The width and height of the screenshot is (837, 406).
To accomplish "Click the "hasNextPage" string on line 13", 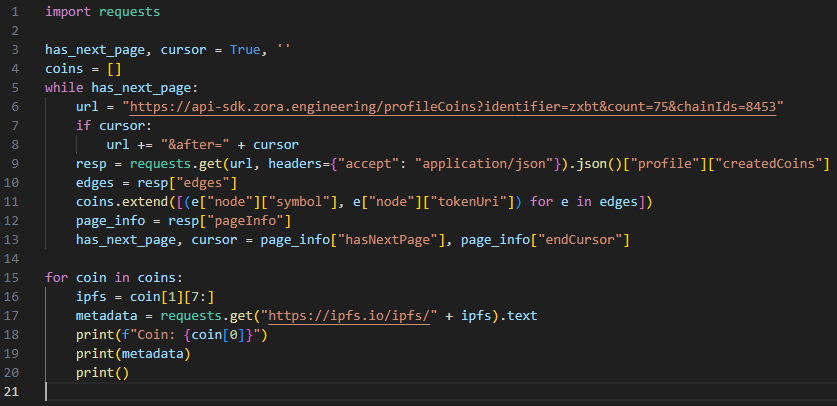I will 388,240.
